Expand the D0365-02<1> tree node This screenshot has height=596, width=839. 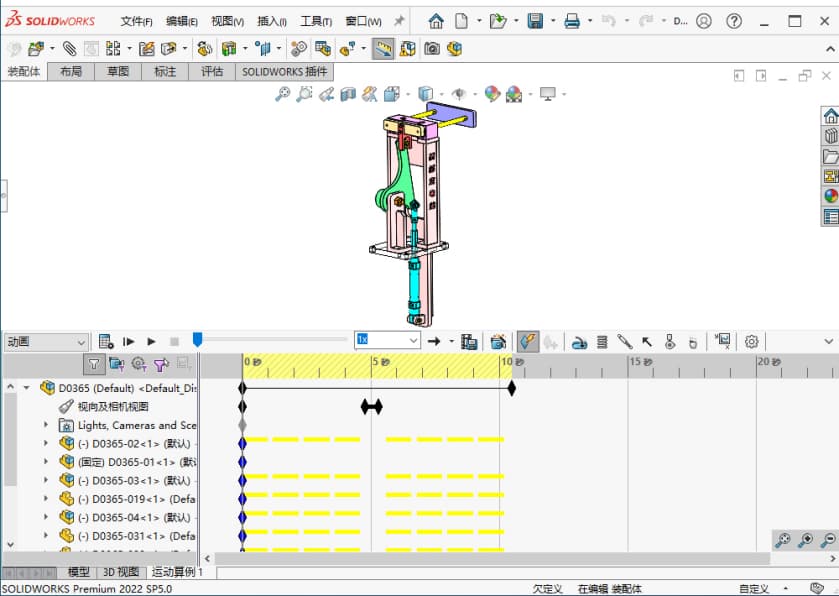pos(45,443)
